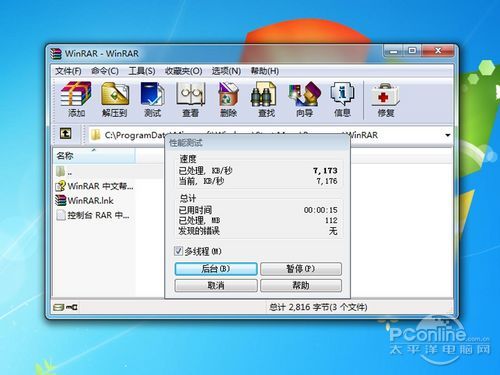The height and width of the screenshot is (375, 500).
Task: Click the 7,176 current speed value
Action: (327, 181)
